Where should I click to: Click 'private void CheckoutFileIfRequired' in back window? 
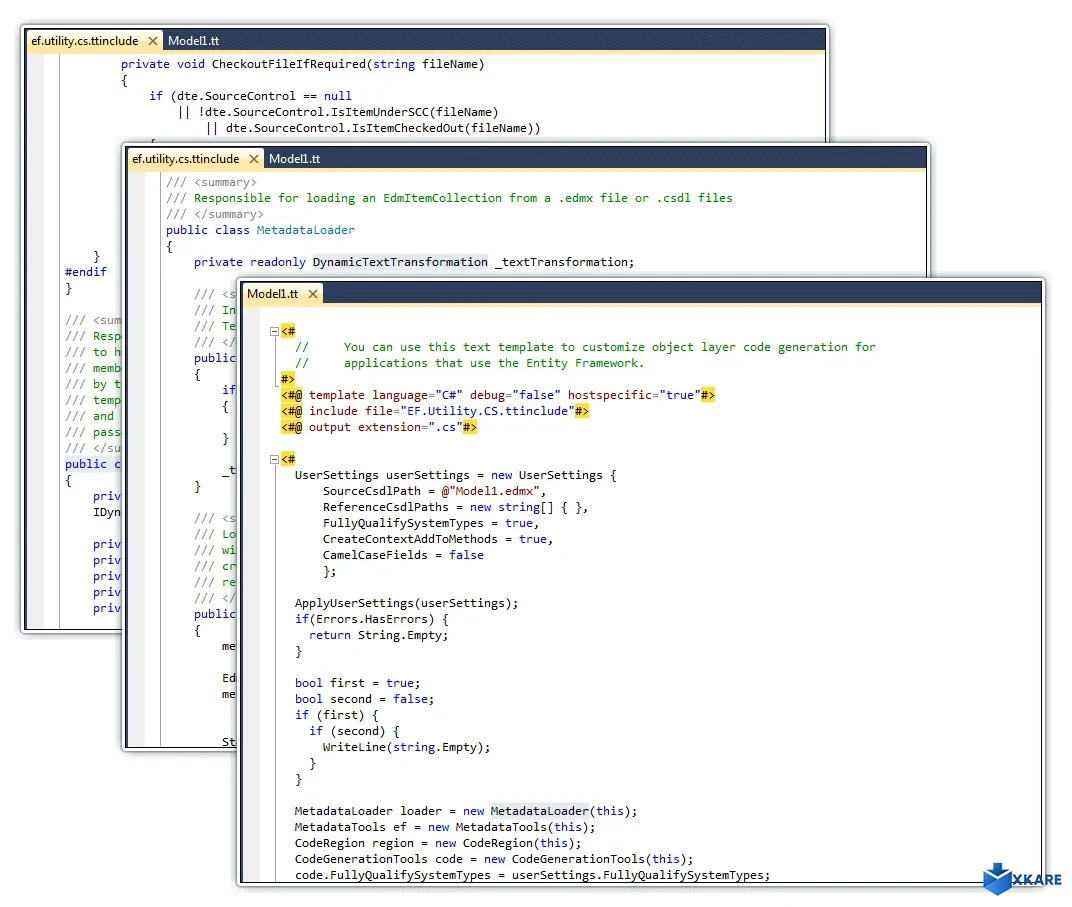coord(302,64)
